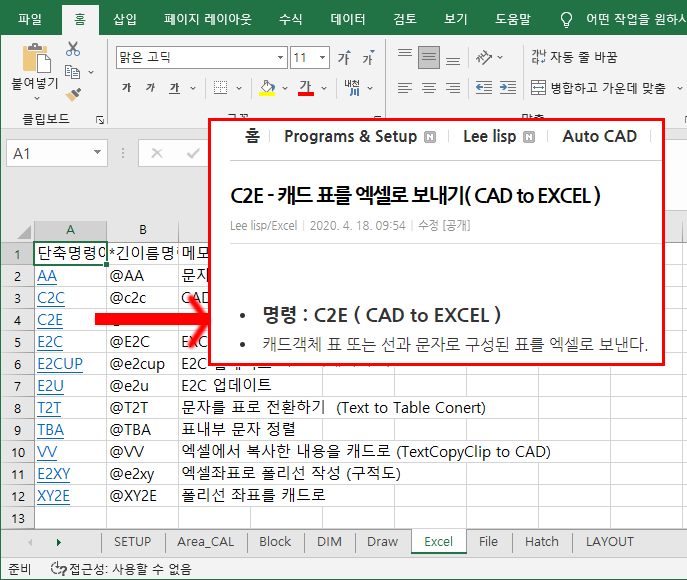This screenshot has height=580, width=687.
Task: Increase font size with larger 가 icon
Action: pos(344,57)
